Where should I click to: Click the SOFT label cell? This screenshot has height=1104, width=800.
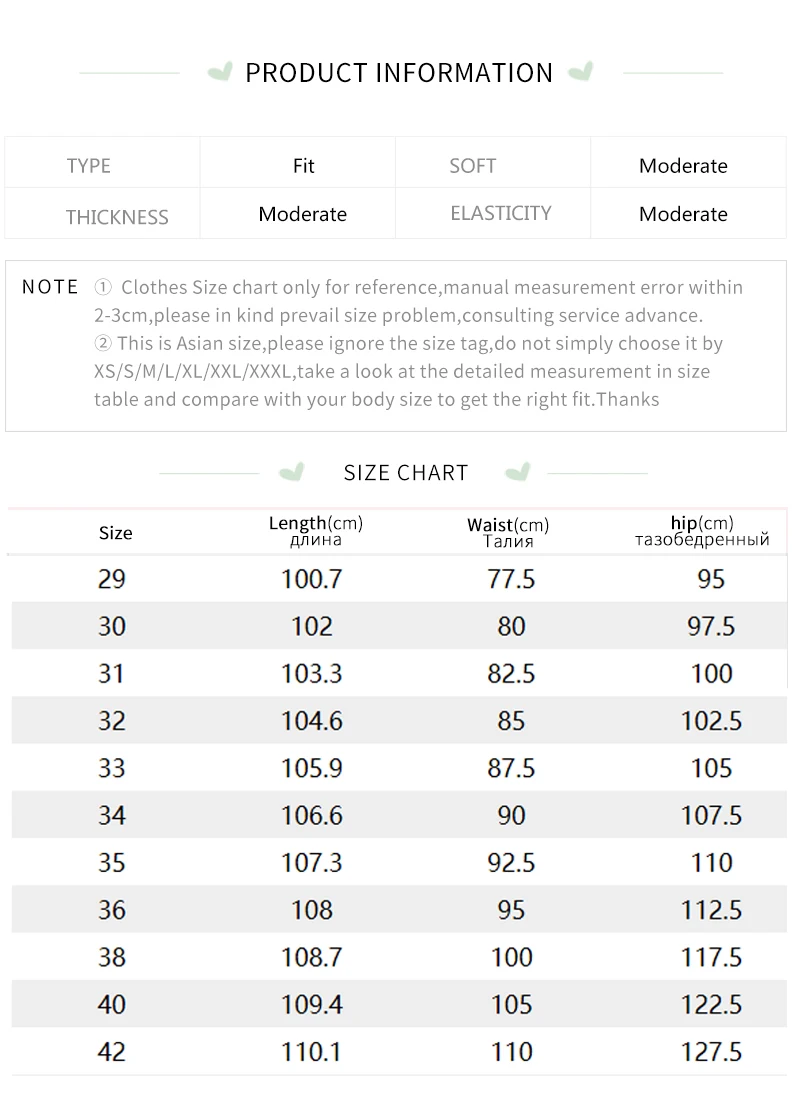click(x=472, y=166)
